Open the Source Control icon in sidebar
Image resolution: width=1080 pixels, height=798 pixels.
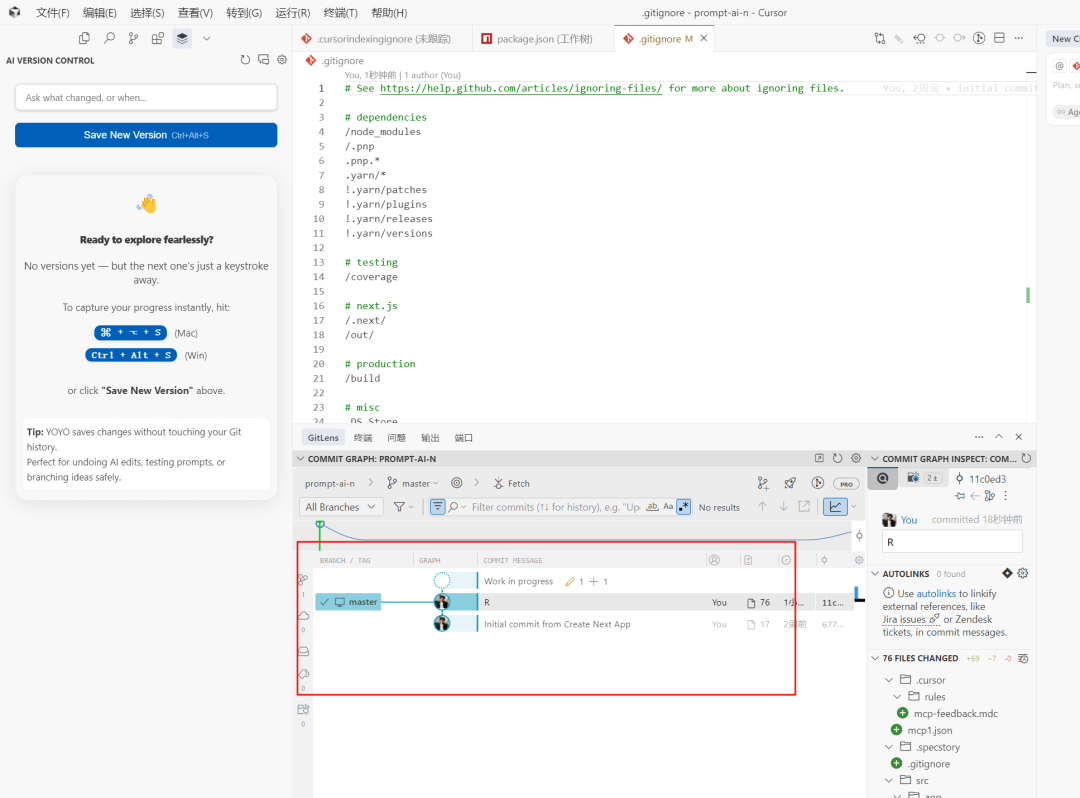[x=133, y=38]
